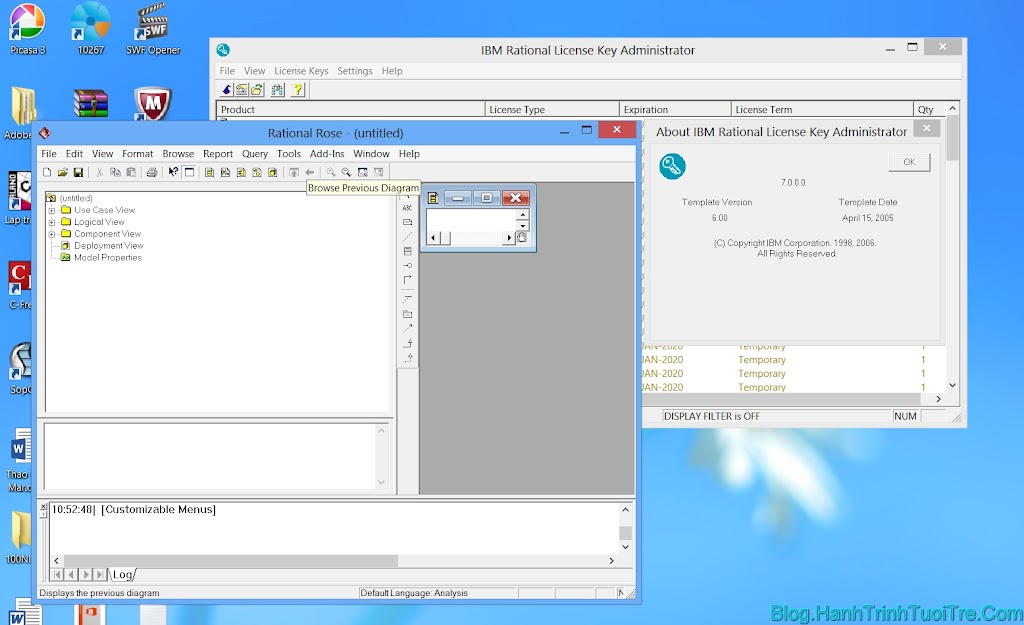Click the Browse Interaction Diagram toolbar icon
The width and height of the screenshot is (1024, 625).
pos(225,172)
